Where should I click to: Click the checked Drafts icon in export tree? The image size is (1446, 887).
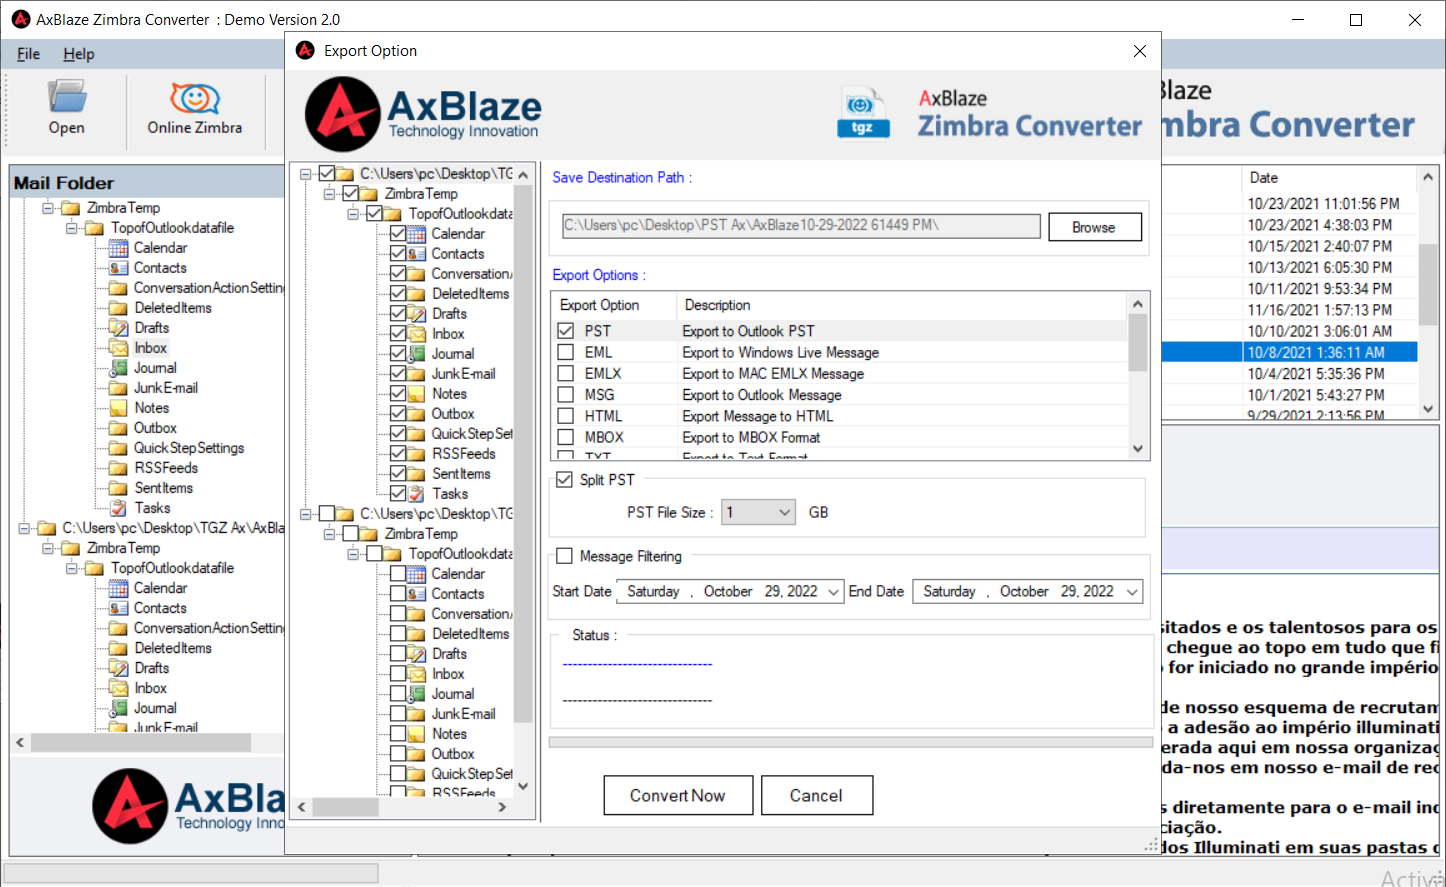[x=416, y=314]
